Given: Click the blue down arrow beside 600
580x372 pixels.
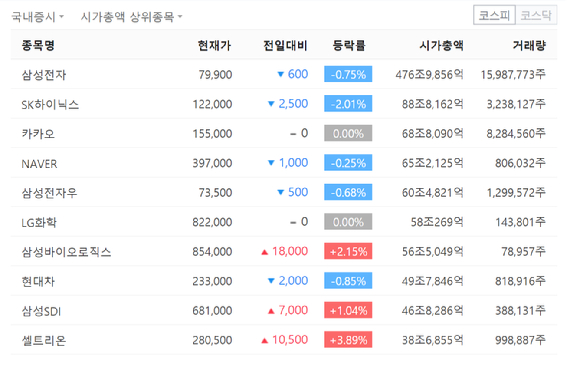Looking at the screenshot, I should click(x=280, y=74).
